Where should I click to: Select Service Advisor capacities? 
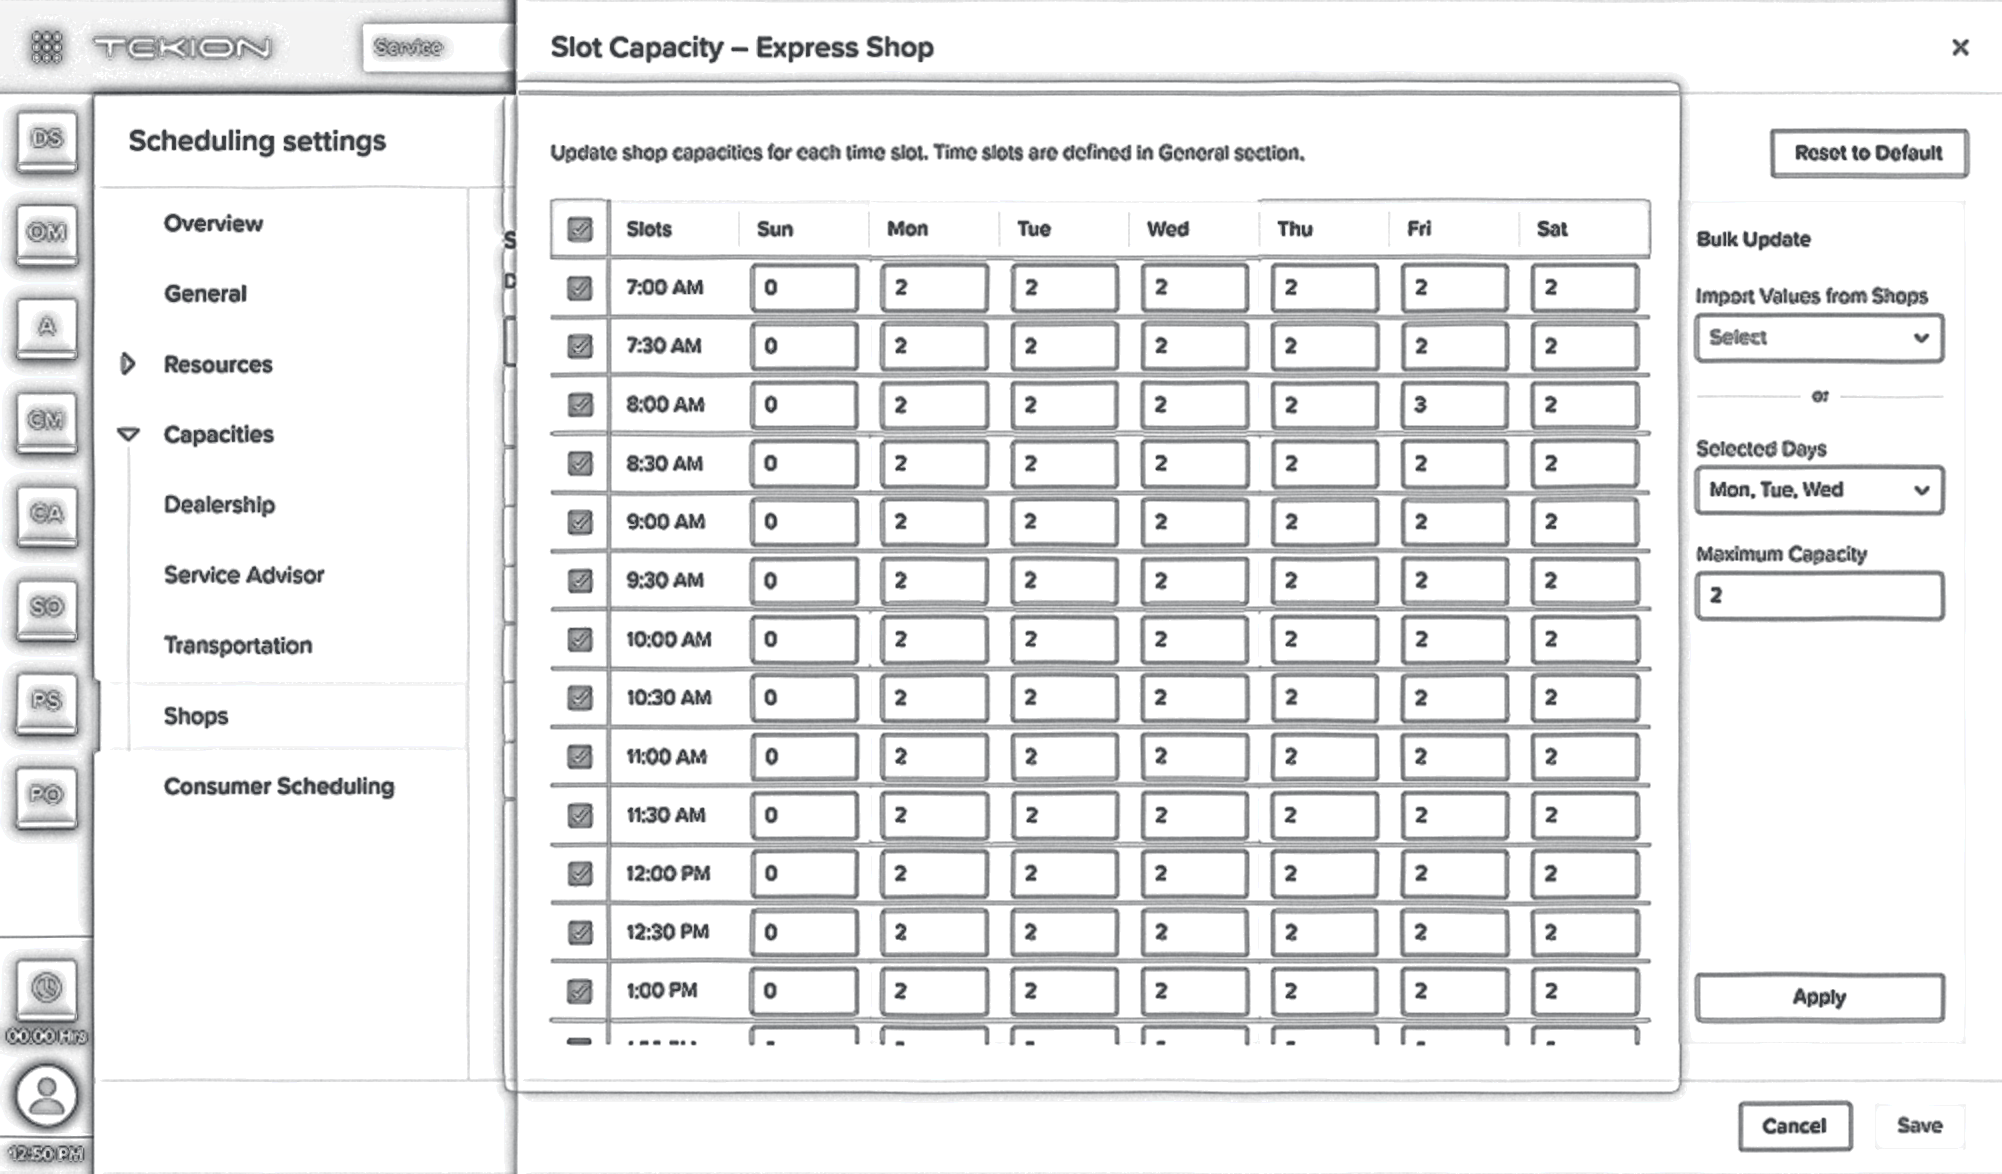(244, 575)
